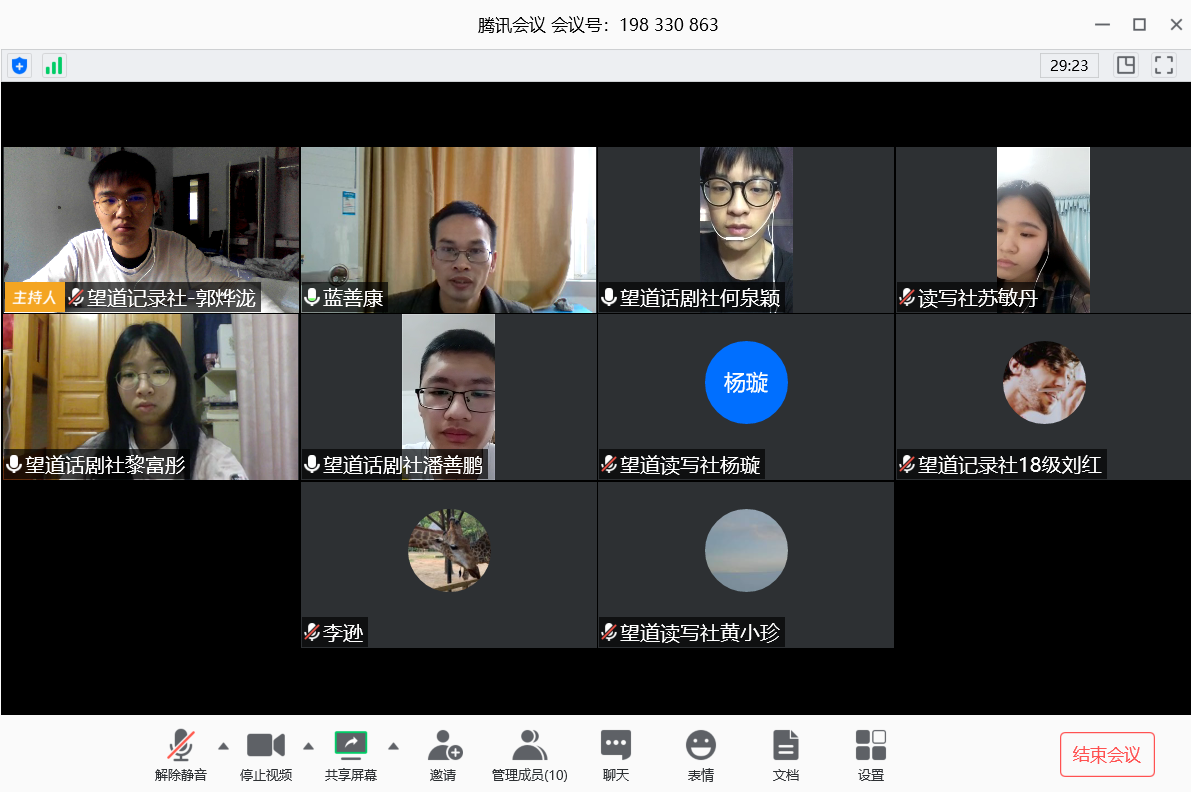Unmute microphone with 解除静音
Image resolution: width=1191 pixels, height=792 pixels.
click(181, 755)
